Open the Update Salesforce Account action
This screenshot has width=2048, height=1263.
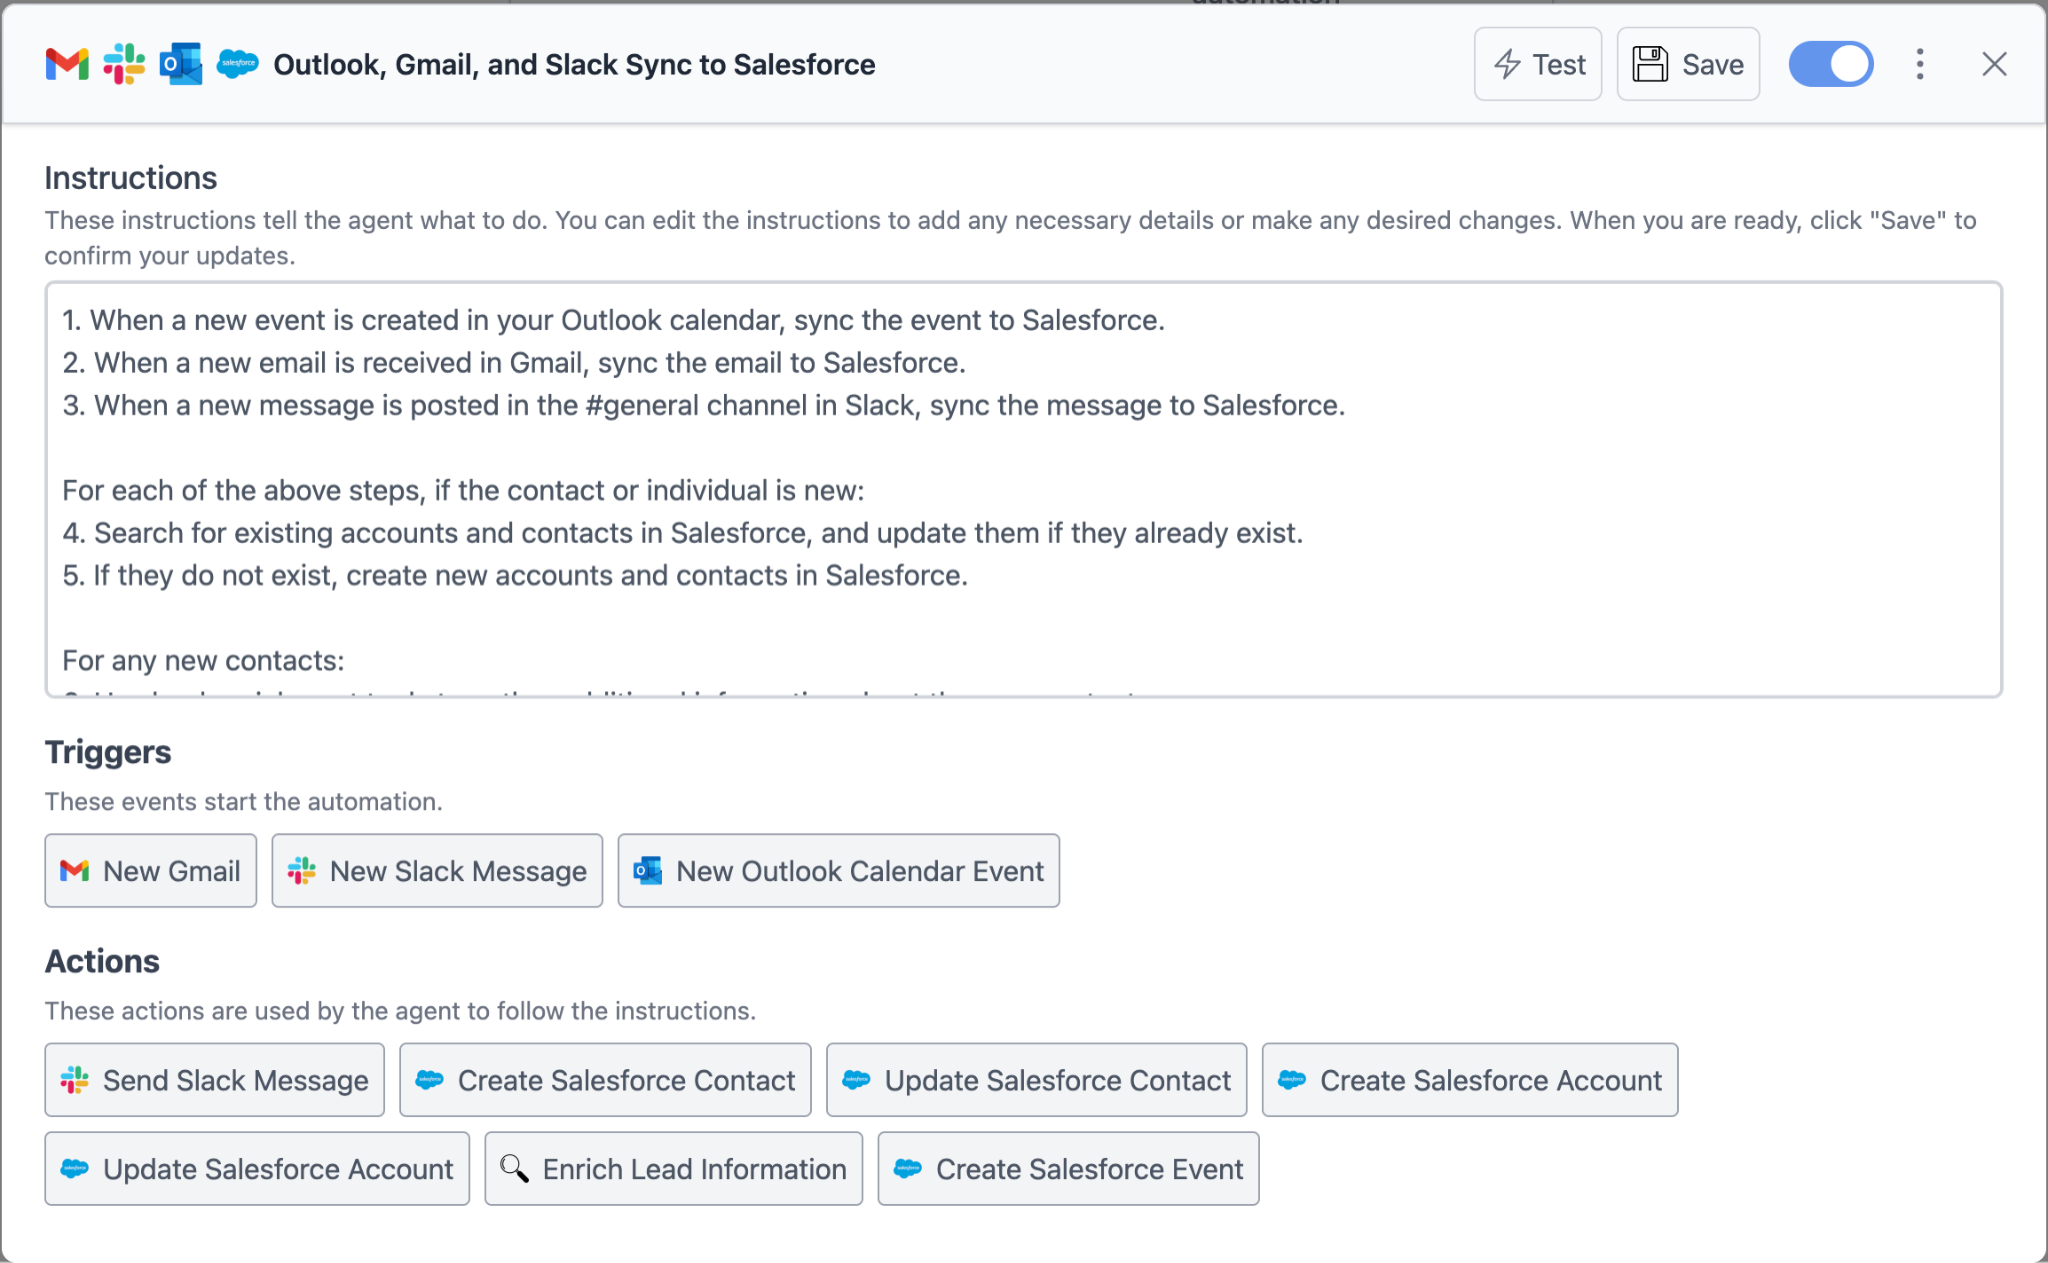pyautogui.click(x=257, y=1169)
